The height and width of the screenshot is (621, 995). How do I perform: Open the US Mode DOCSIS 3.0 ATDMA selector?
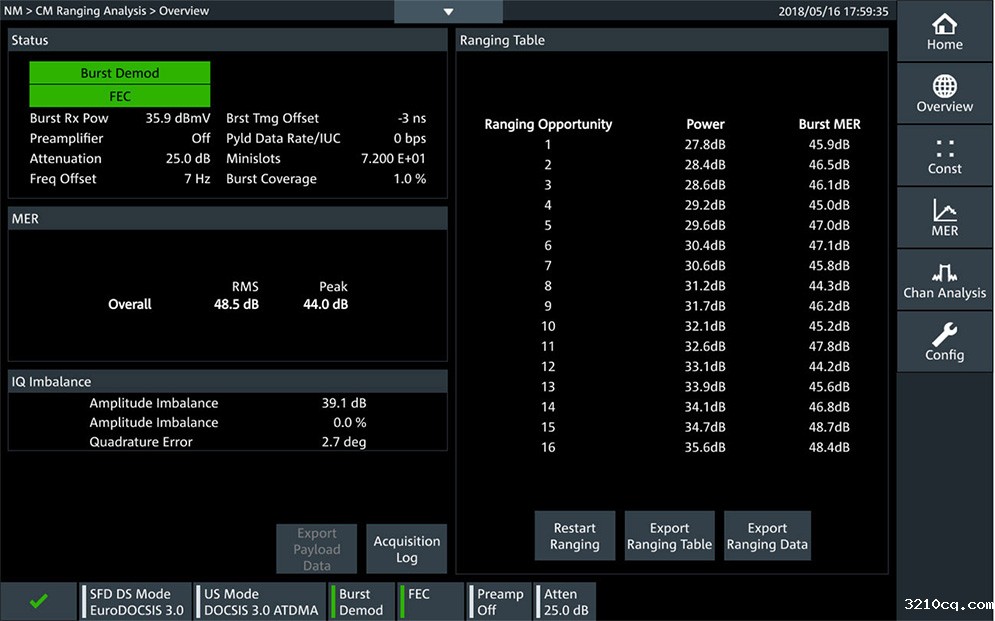coord(261,601)
